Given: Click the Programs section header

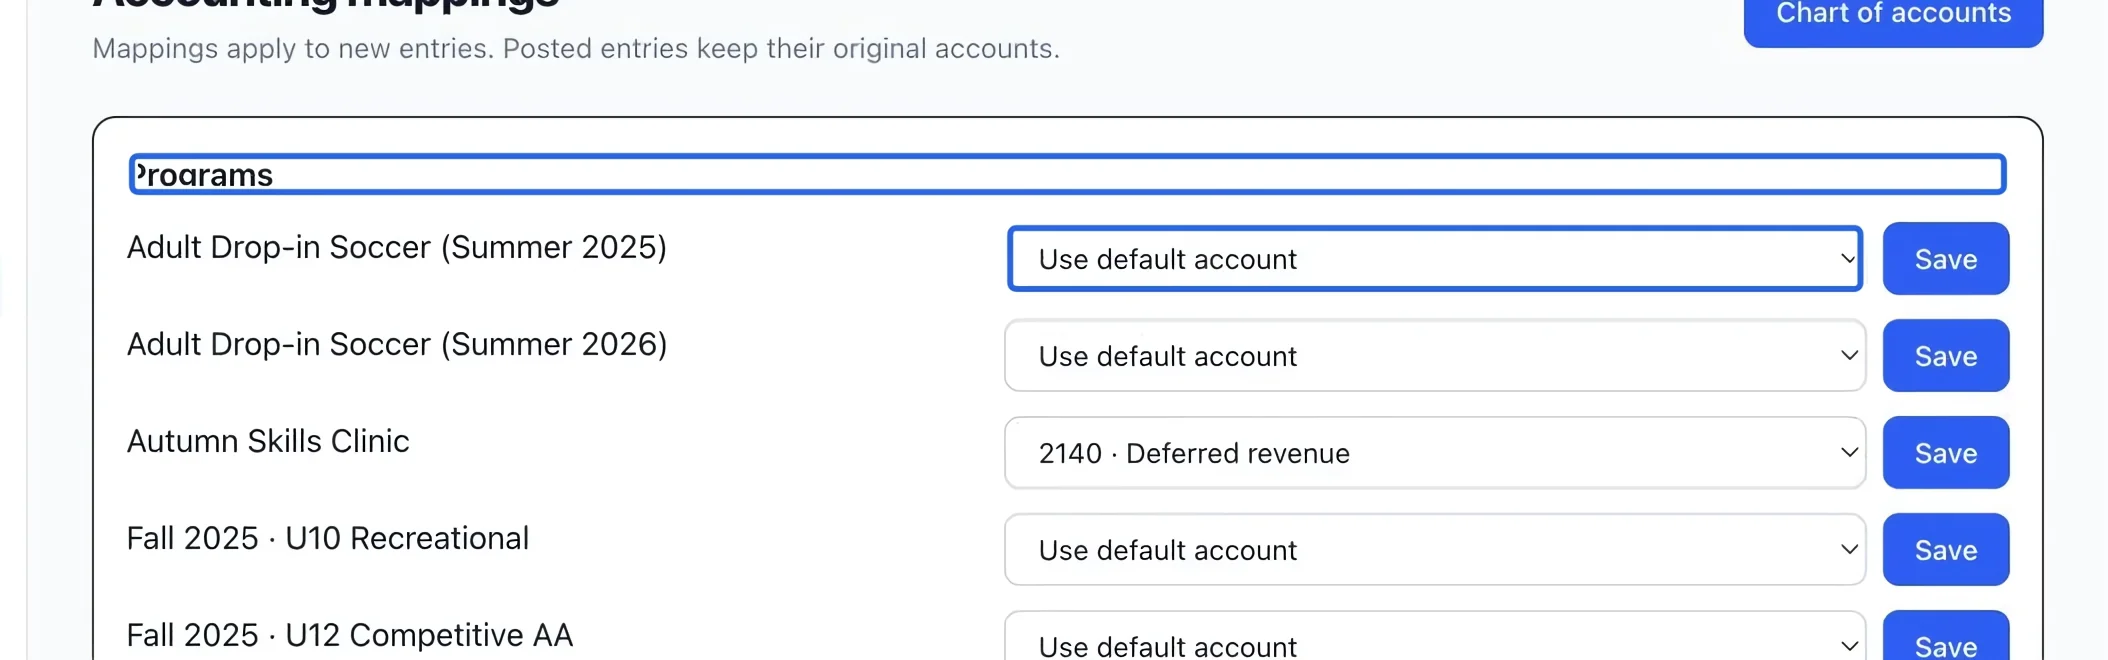Looking at the screenshot, I should pyautogui.click(x=1067, y=175).
